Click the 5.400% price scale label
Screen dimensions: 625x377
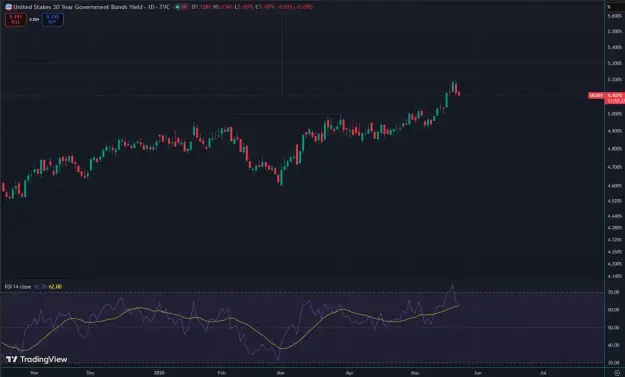coord(615,47)
